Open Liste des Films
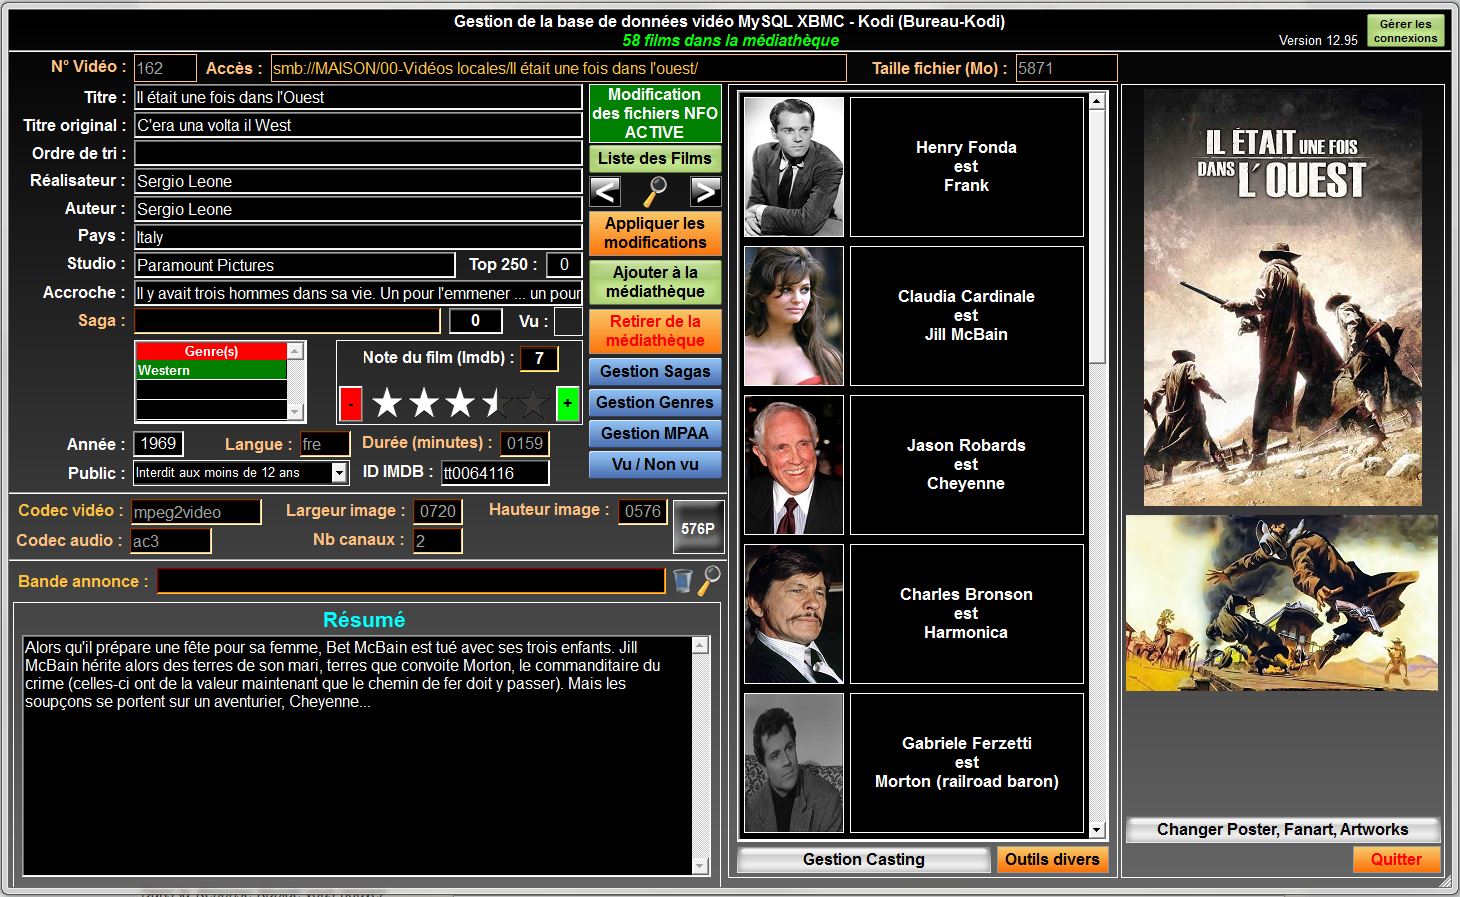The width and height of the screenshot is (1460, 897). [x=655, y=159]
